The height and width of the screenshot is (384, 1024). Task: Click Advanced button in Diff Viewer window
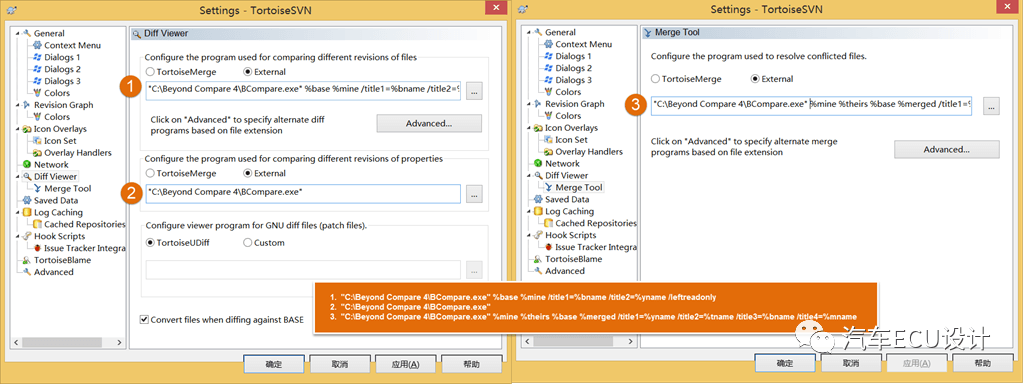(x=429, y=123)
